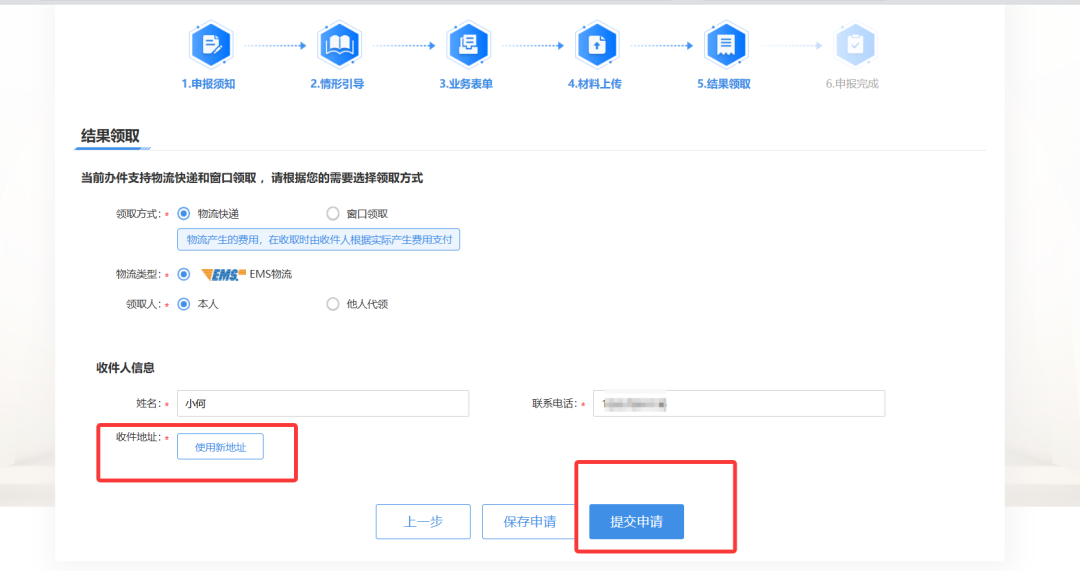The height and width of the screenshot is (571, 1080).
Task: Click 使用新地址 button
Action: 220,447
